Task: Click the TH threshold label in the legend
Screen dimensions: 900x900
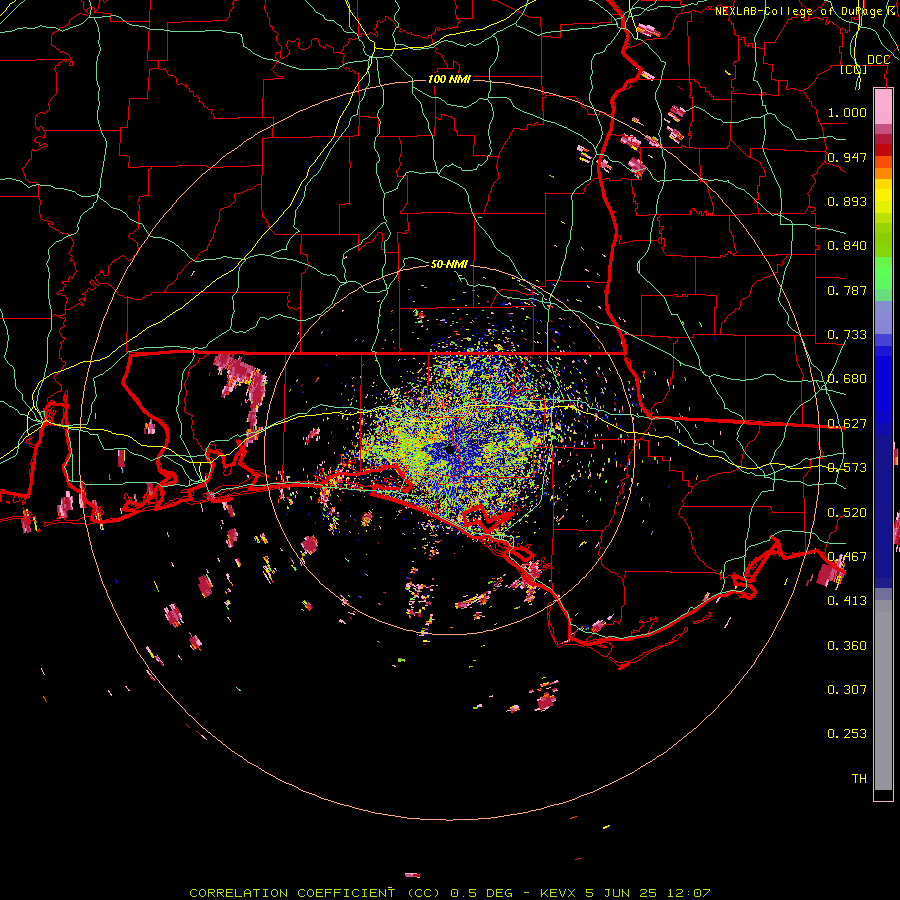Action: click(x=859, y=779)
